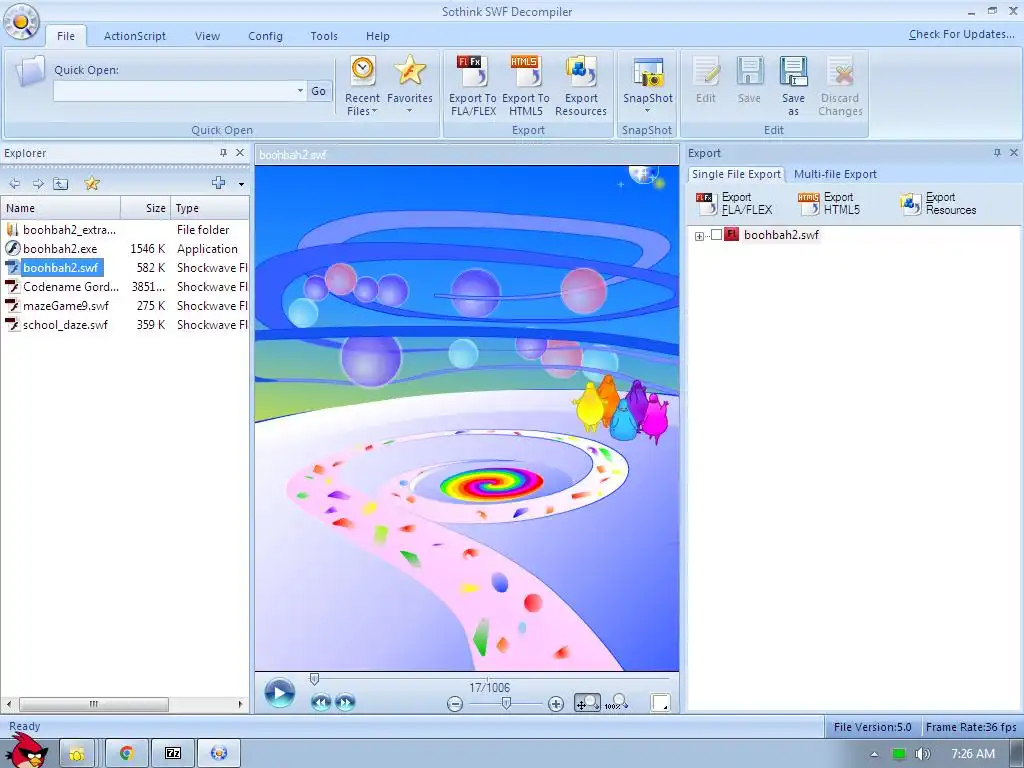Click the fit-to-window zoom icon
Screen dimensions: 1024x768
coord(587,703)
